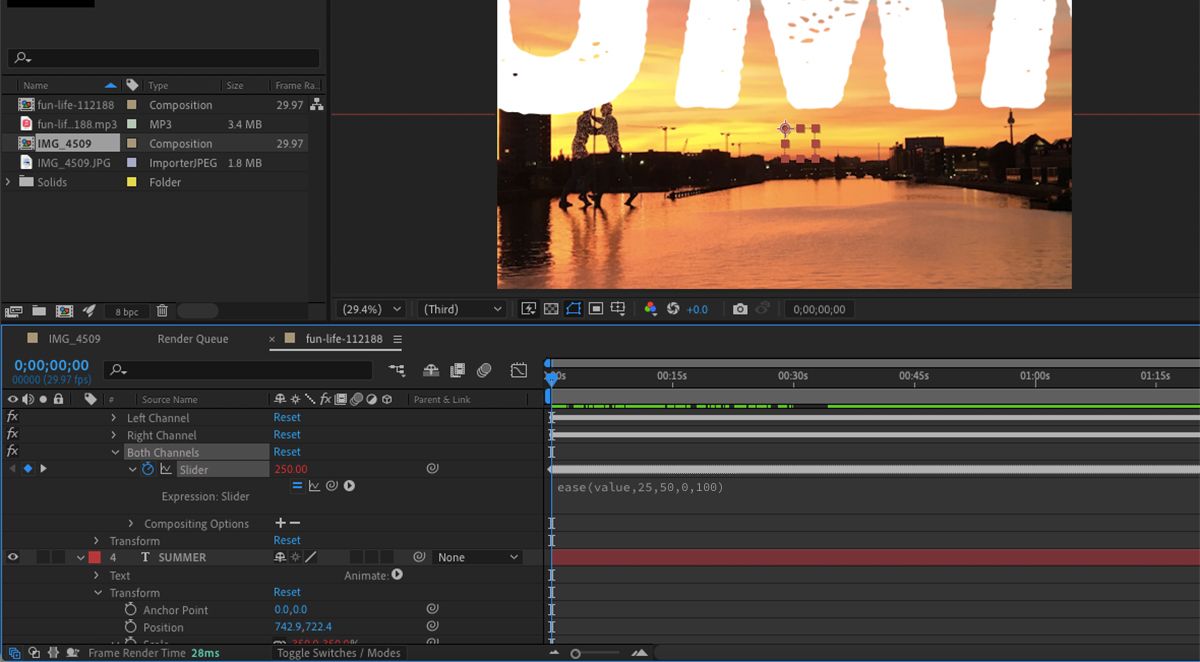Click the Interpret Footage icon
The width and height of the screenshot is (1200, 662).
(14, 311)
